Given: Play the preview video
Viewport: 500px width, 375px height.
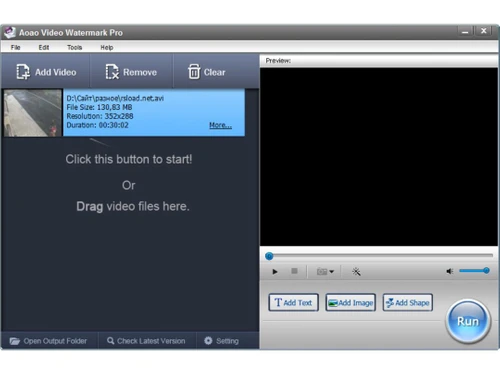Looking at the screenshot, I should 275,272.
